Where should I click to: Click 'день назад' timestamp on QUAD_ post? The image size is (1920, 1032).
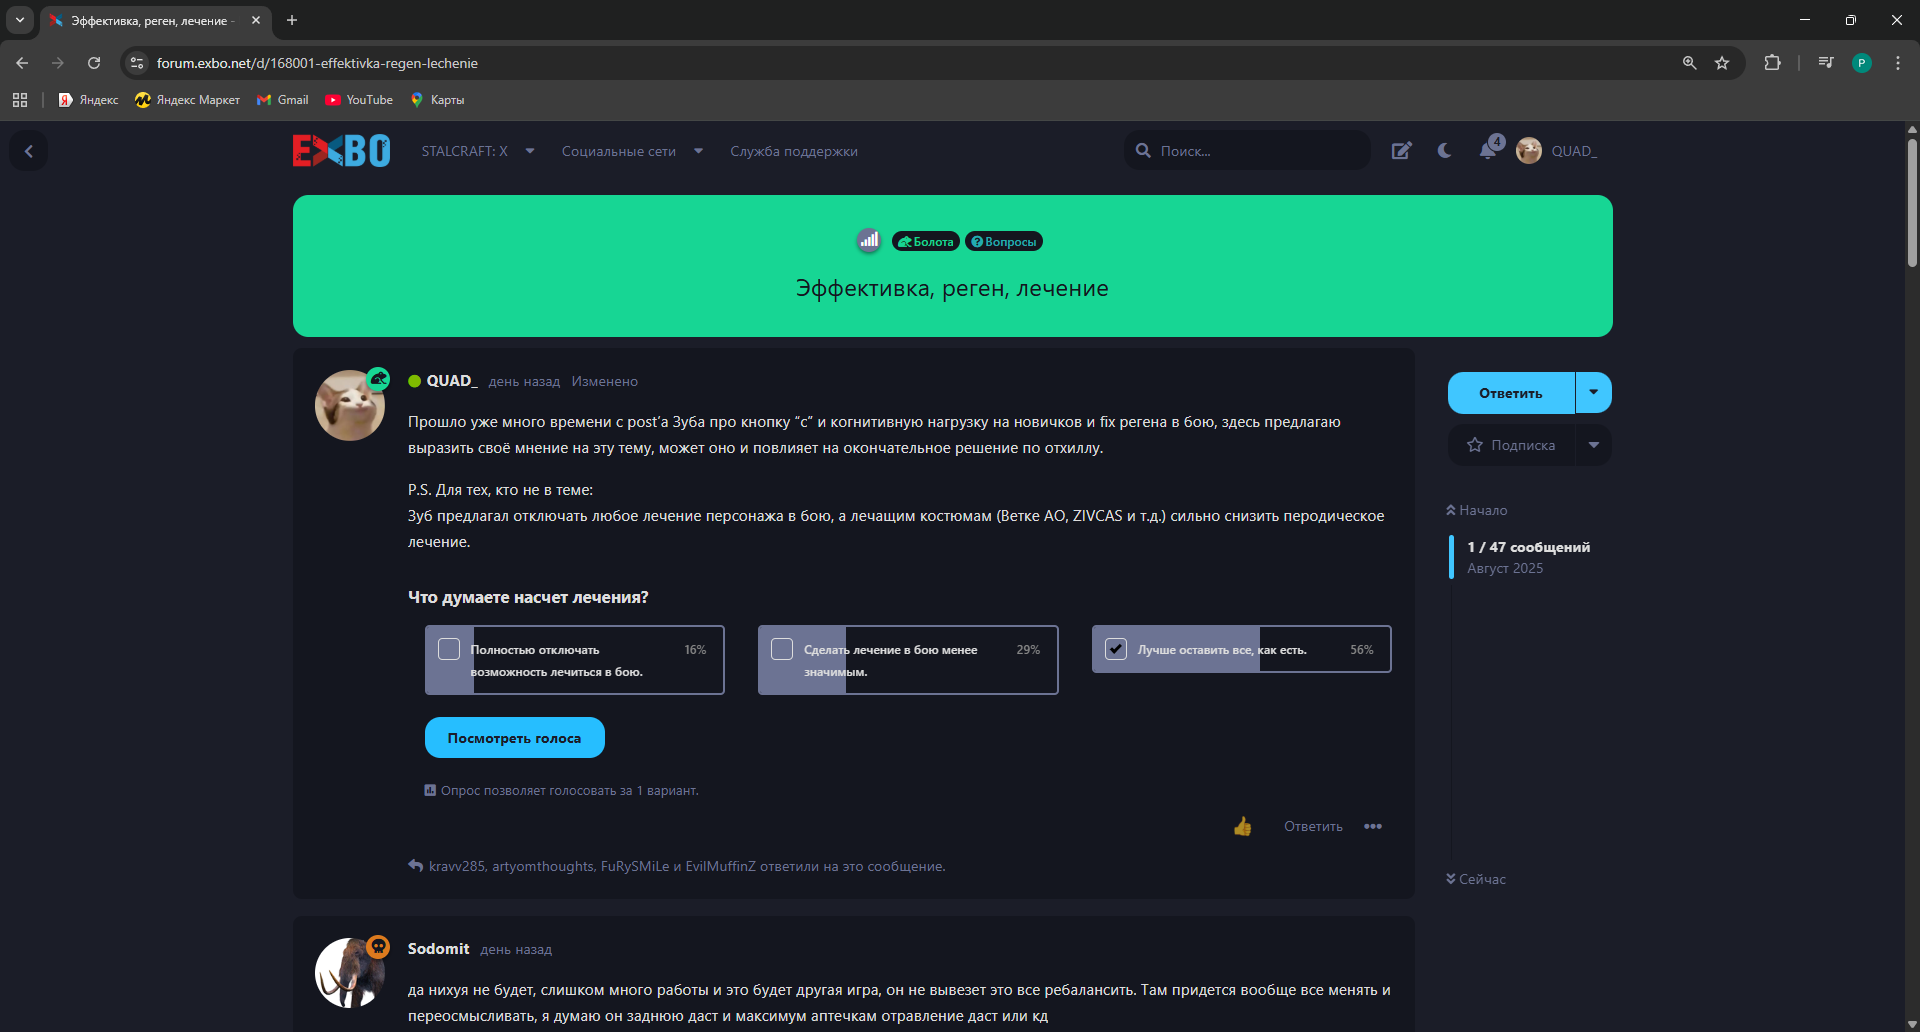pyautogui.click(x=524, y=381)
